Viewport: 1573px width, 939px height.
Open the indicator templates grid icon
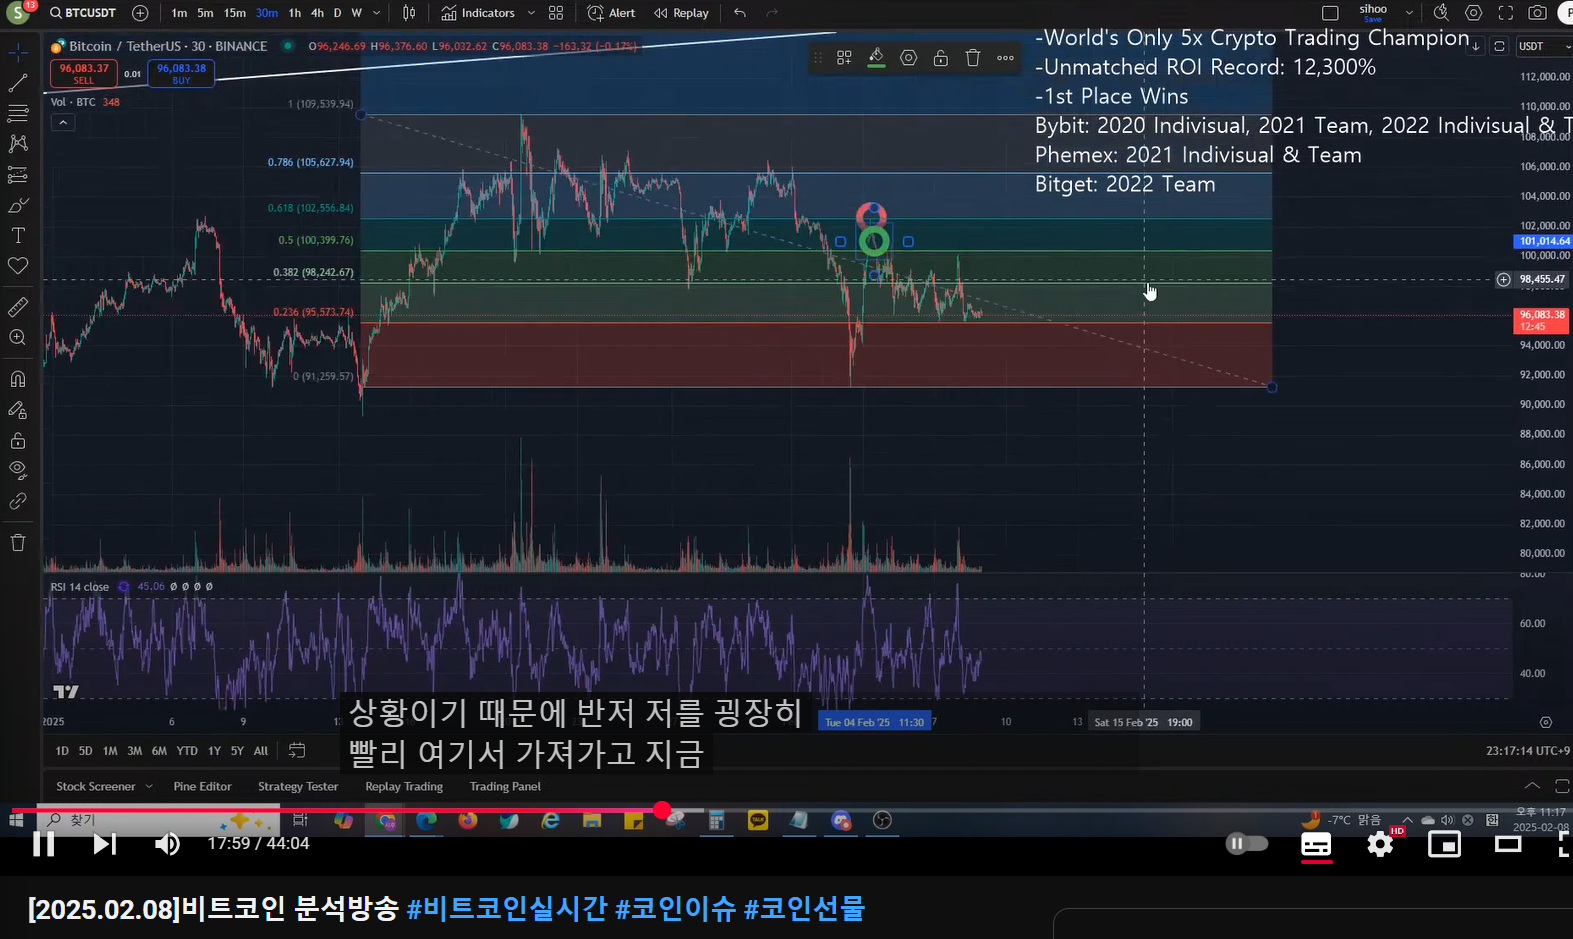[x=556, y=13]
